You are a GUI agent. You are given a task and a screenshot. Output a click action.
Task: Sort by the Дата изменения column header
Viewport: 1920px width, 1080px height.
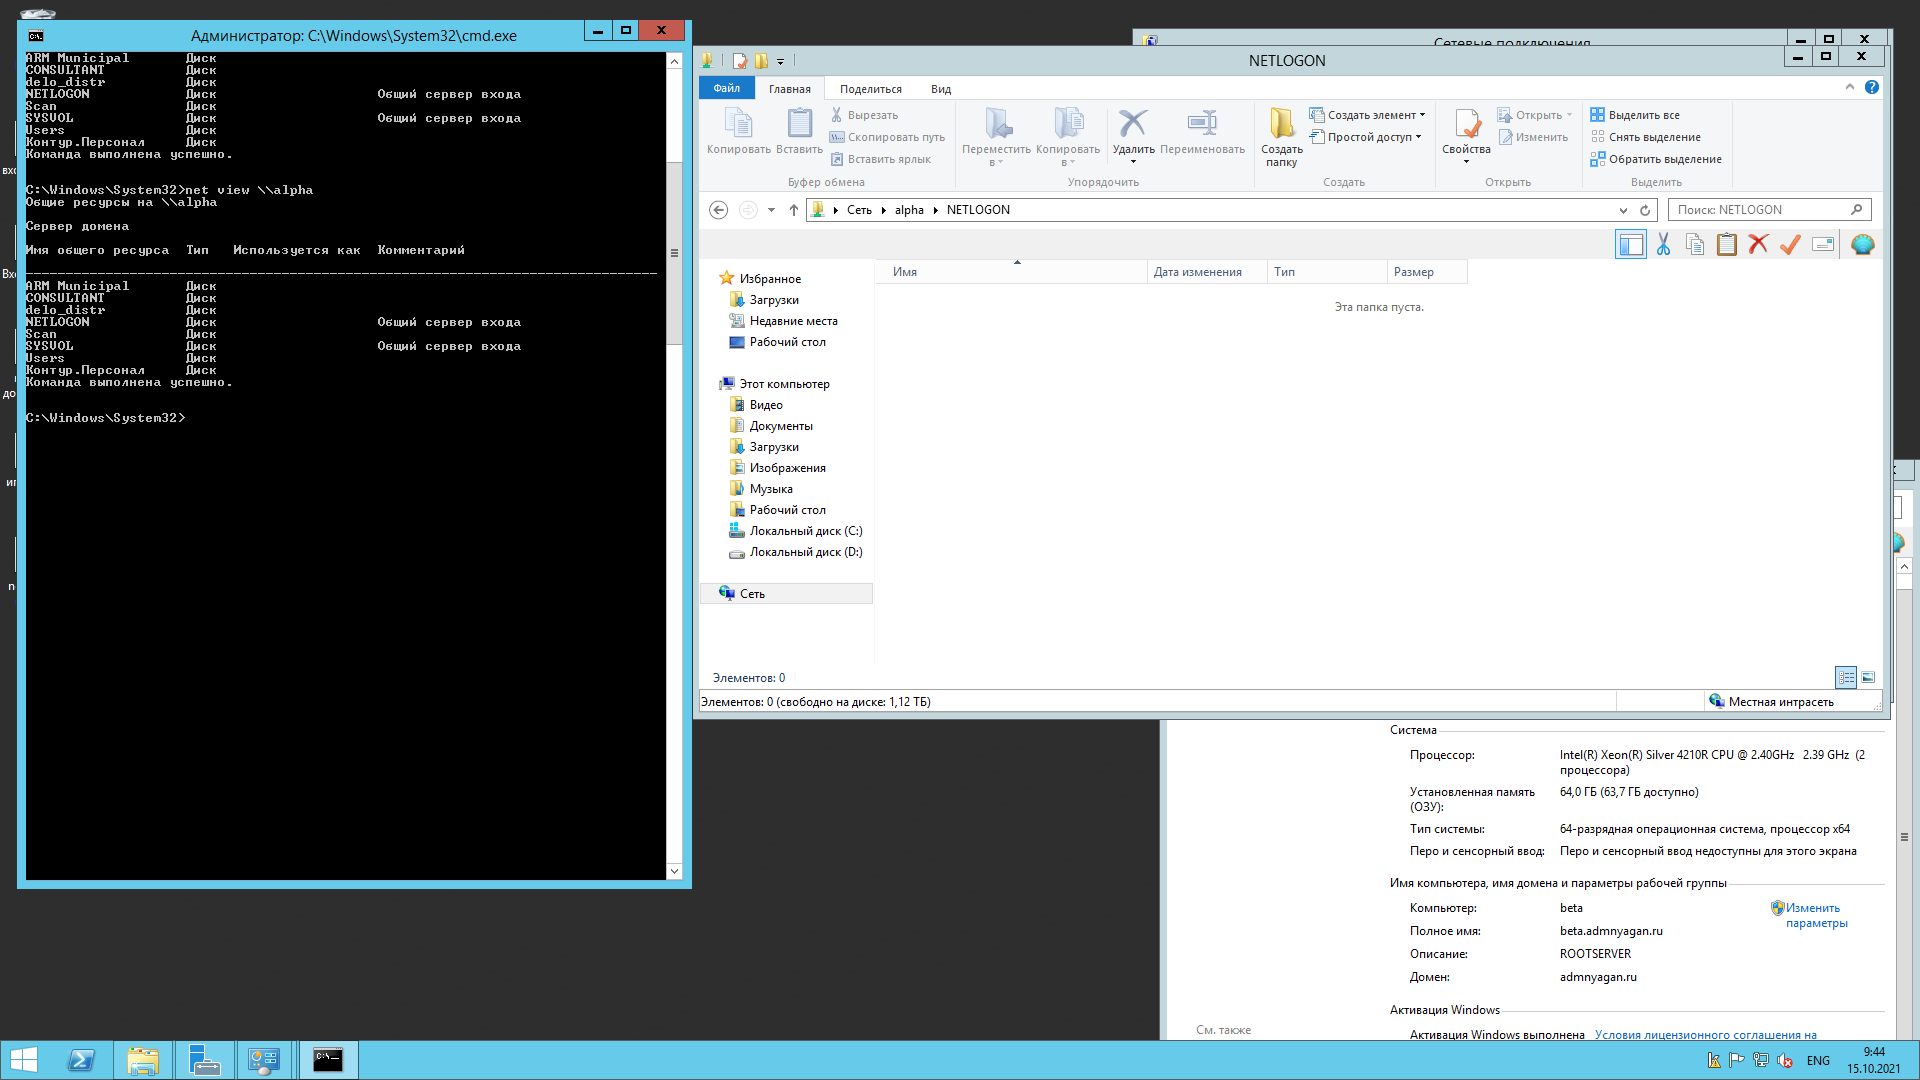click(x=1206, y=272)
